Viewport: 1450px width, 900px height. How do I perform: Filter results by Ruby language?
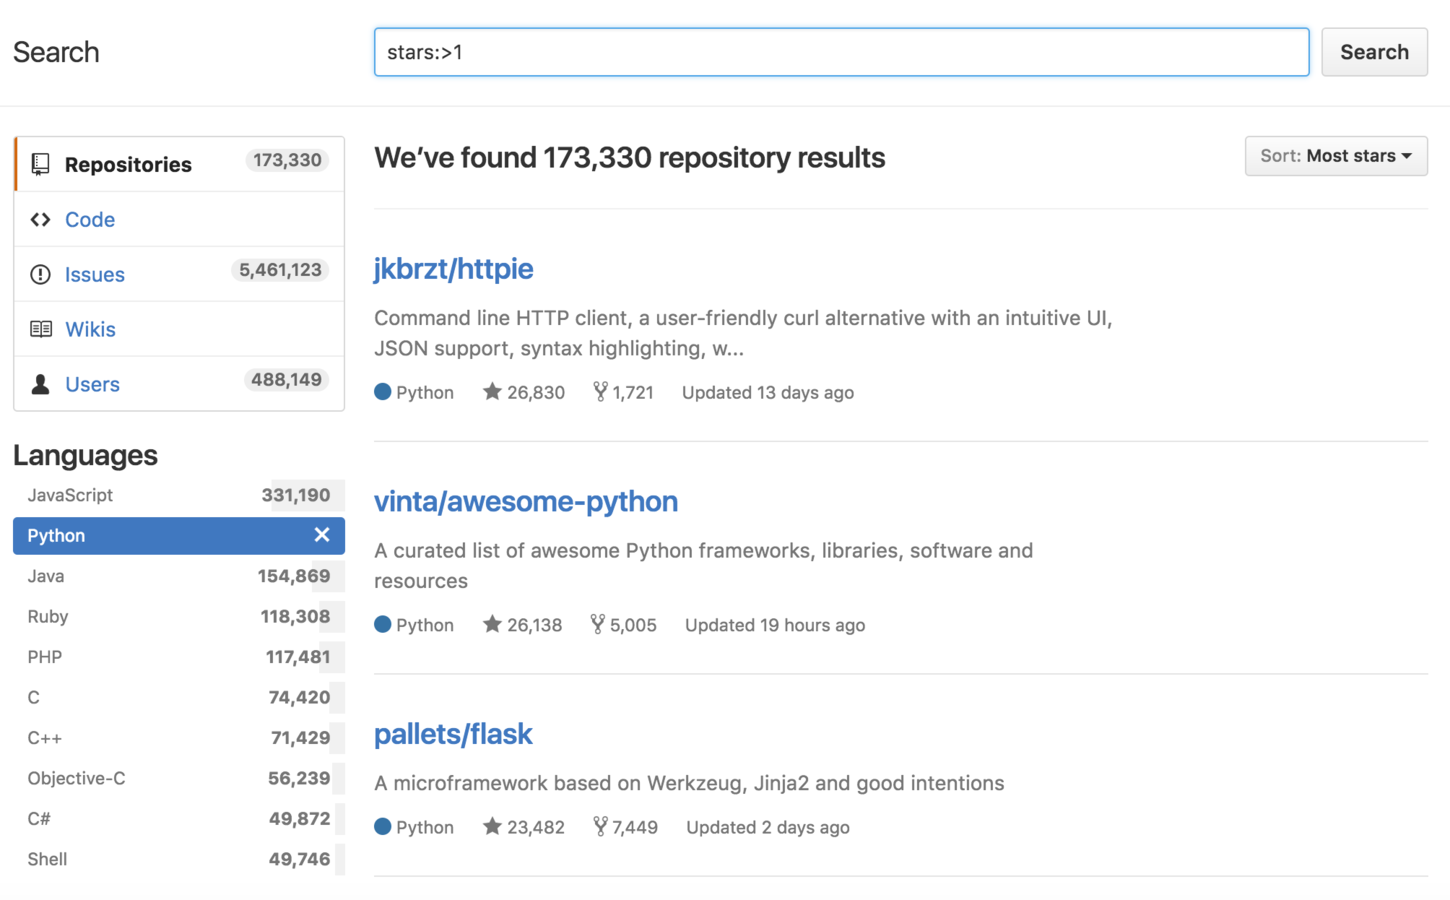(179, 616)
